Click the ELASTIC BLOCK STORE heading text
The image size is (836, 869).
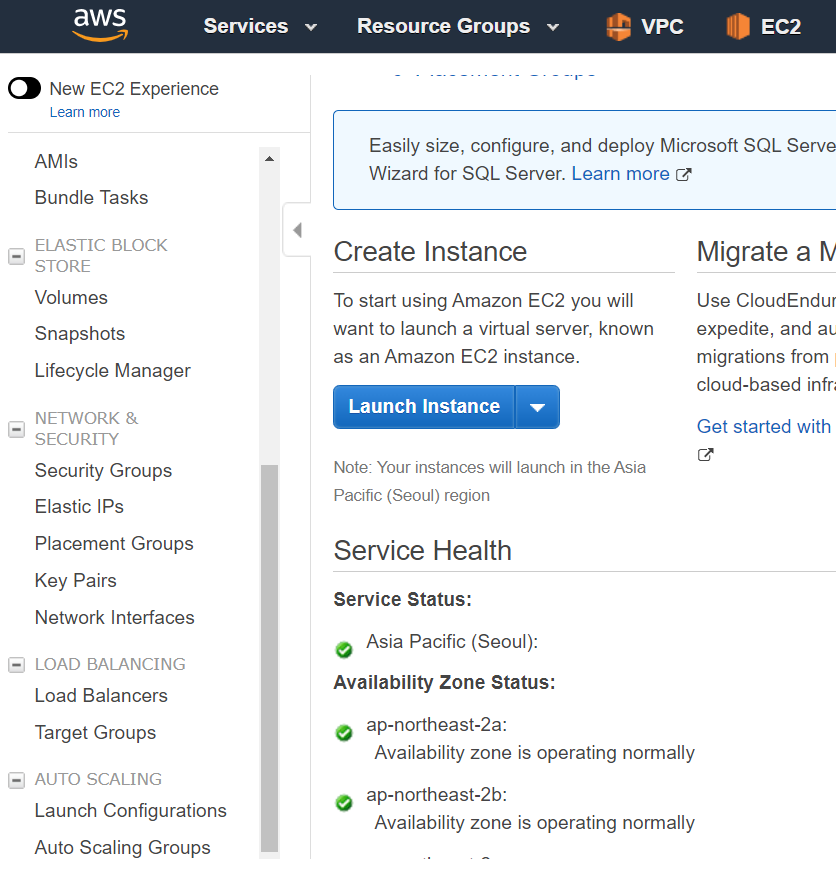(101, 255)
